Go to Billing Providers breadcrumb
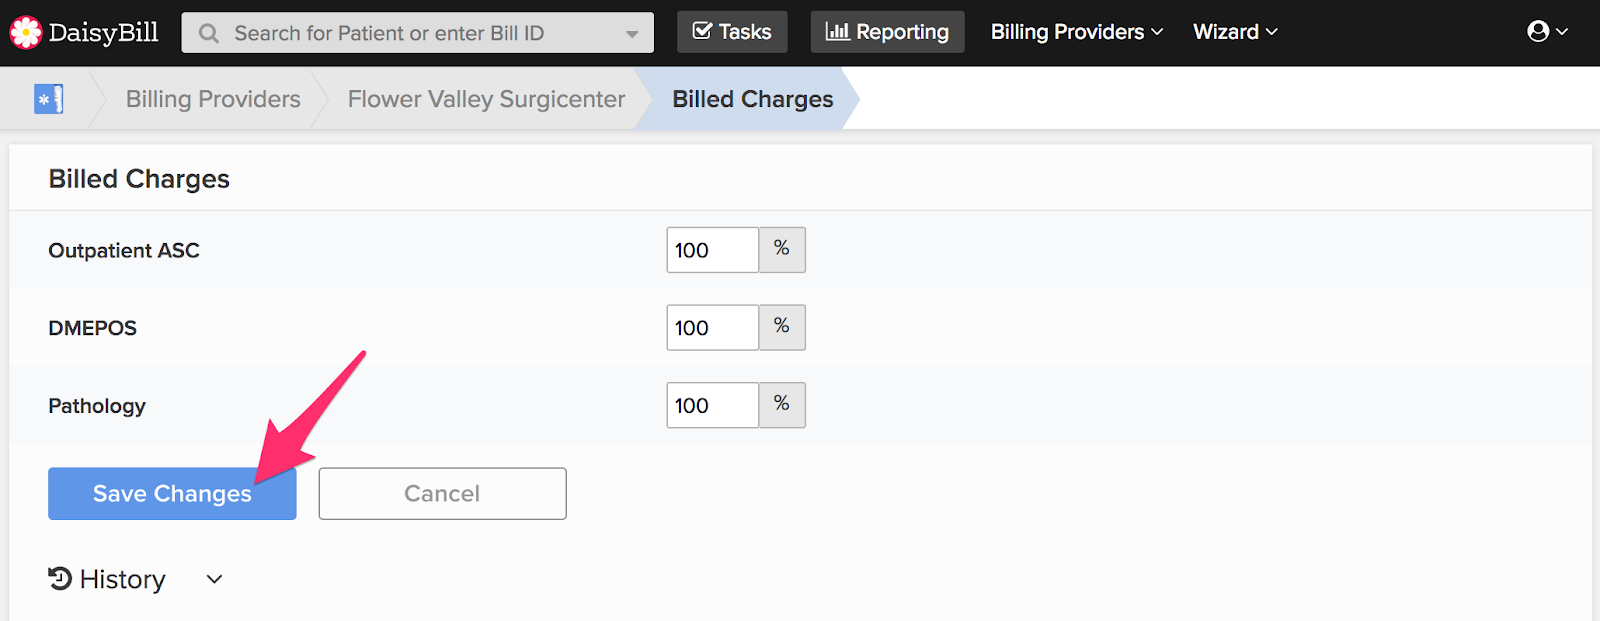1600x621 pixels. (x=213, y=99)
